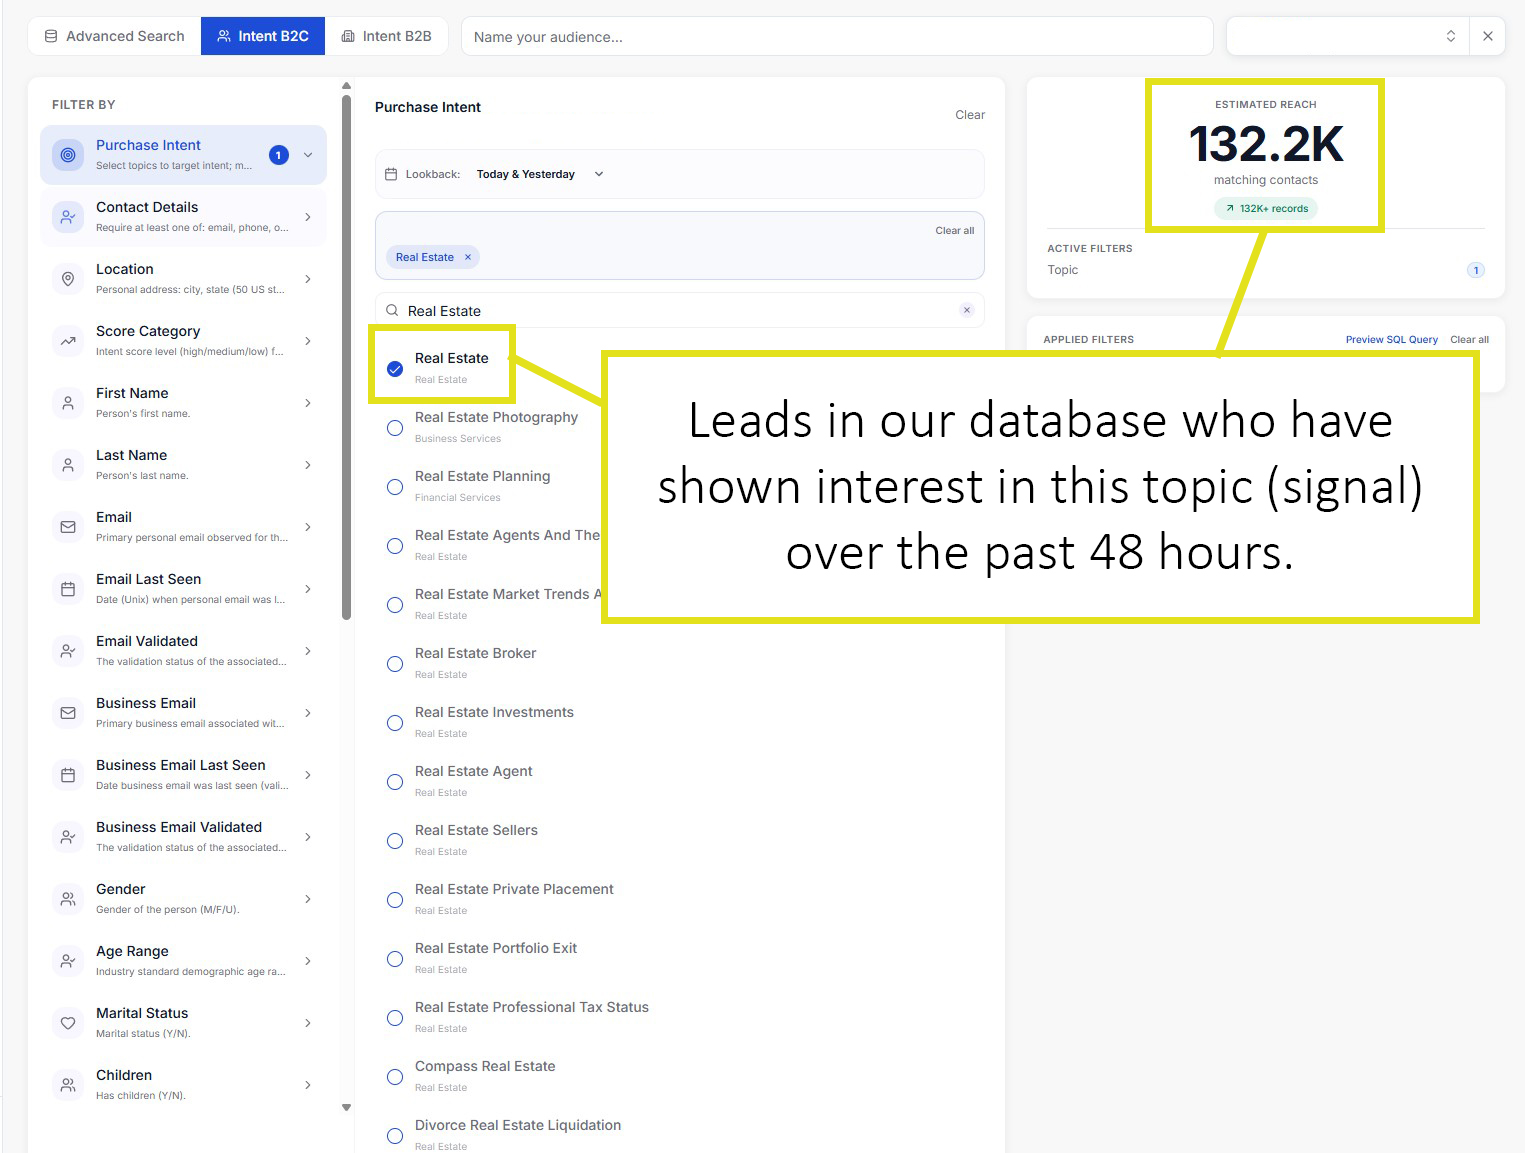Select the Real Estate Agent topic
1525x1153 pixels.
[x=395, y=782]
